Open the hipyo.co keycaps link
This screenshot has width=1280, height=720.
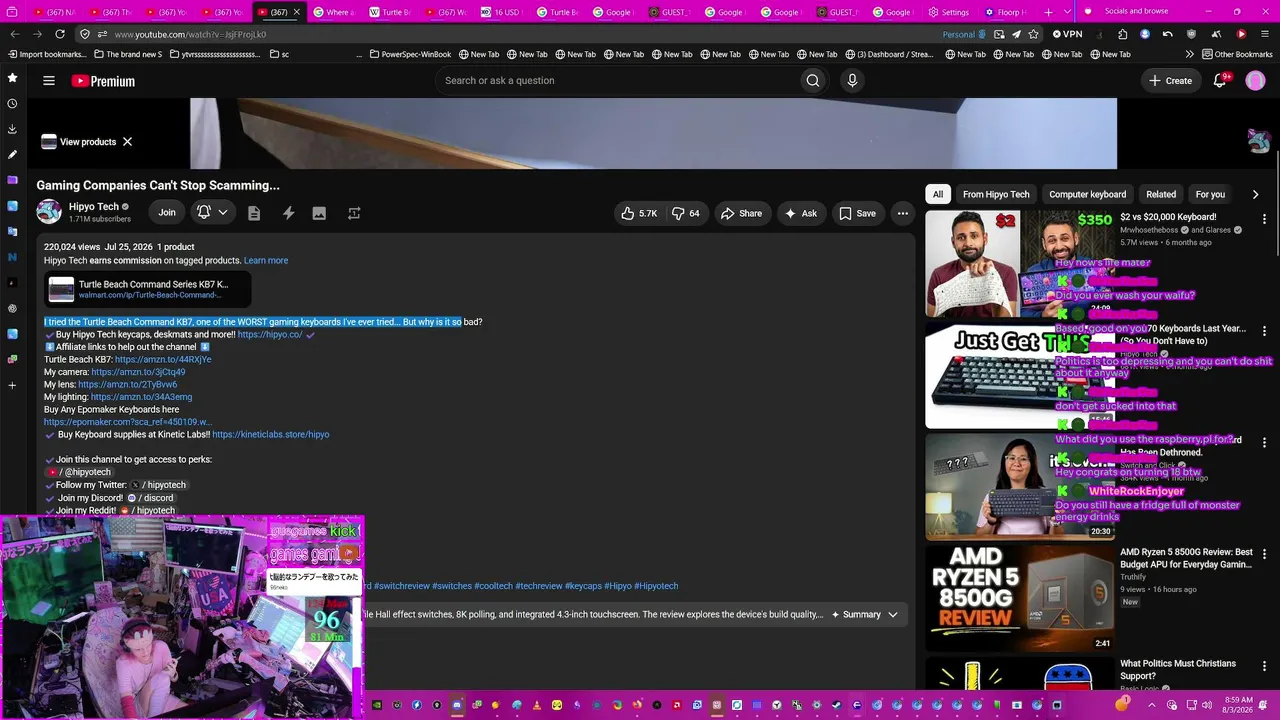pyautogui.click(x=270, y=335)
